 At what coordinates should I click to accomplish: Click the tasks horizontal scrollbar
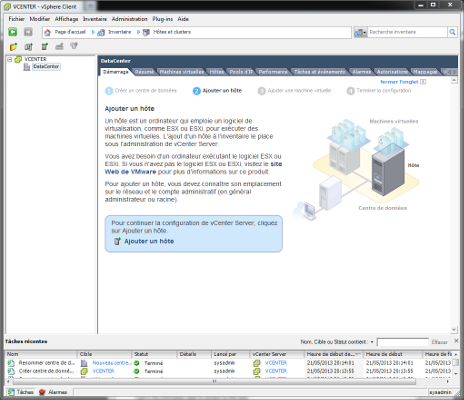tap(214, 381)
